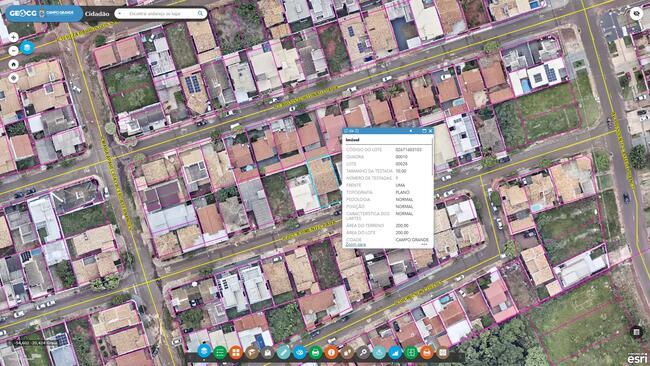Close the lot info popup
This screenshot has height=366, width=650.
coord(430,131)
